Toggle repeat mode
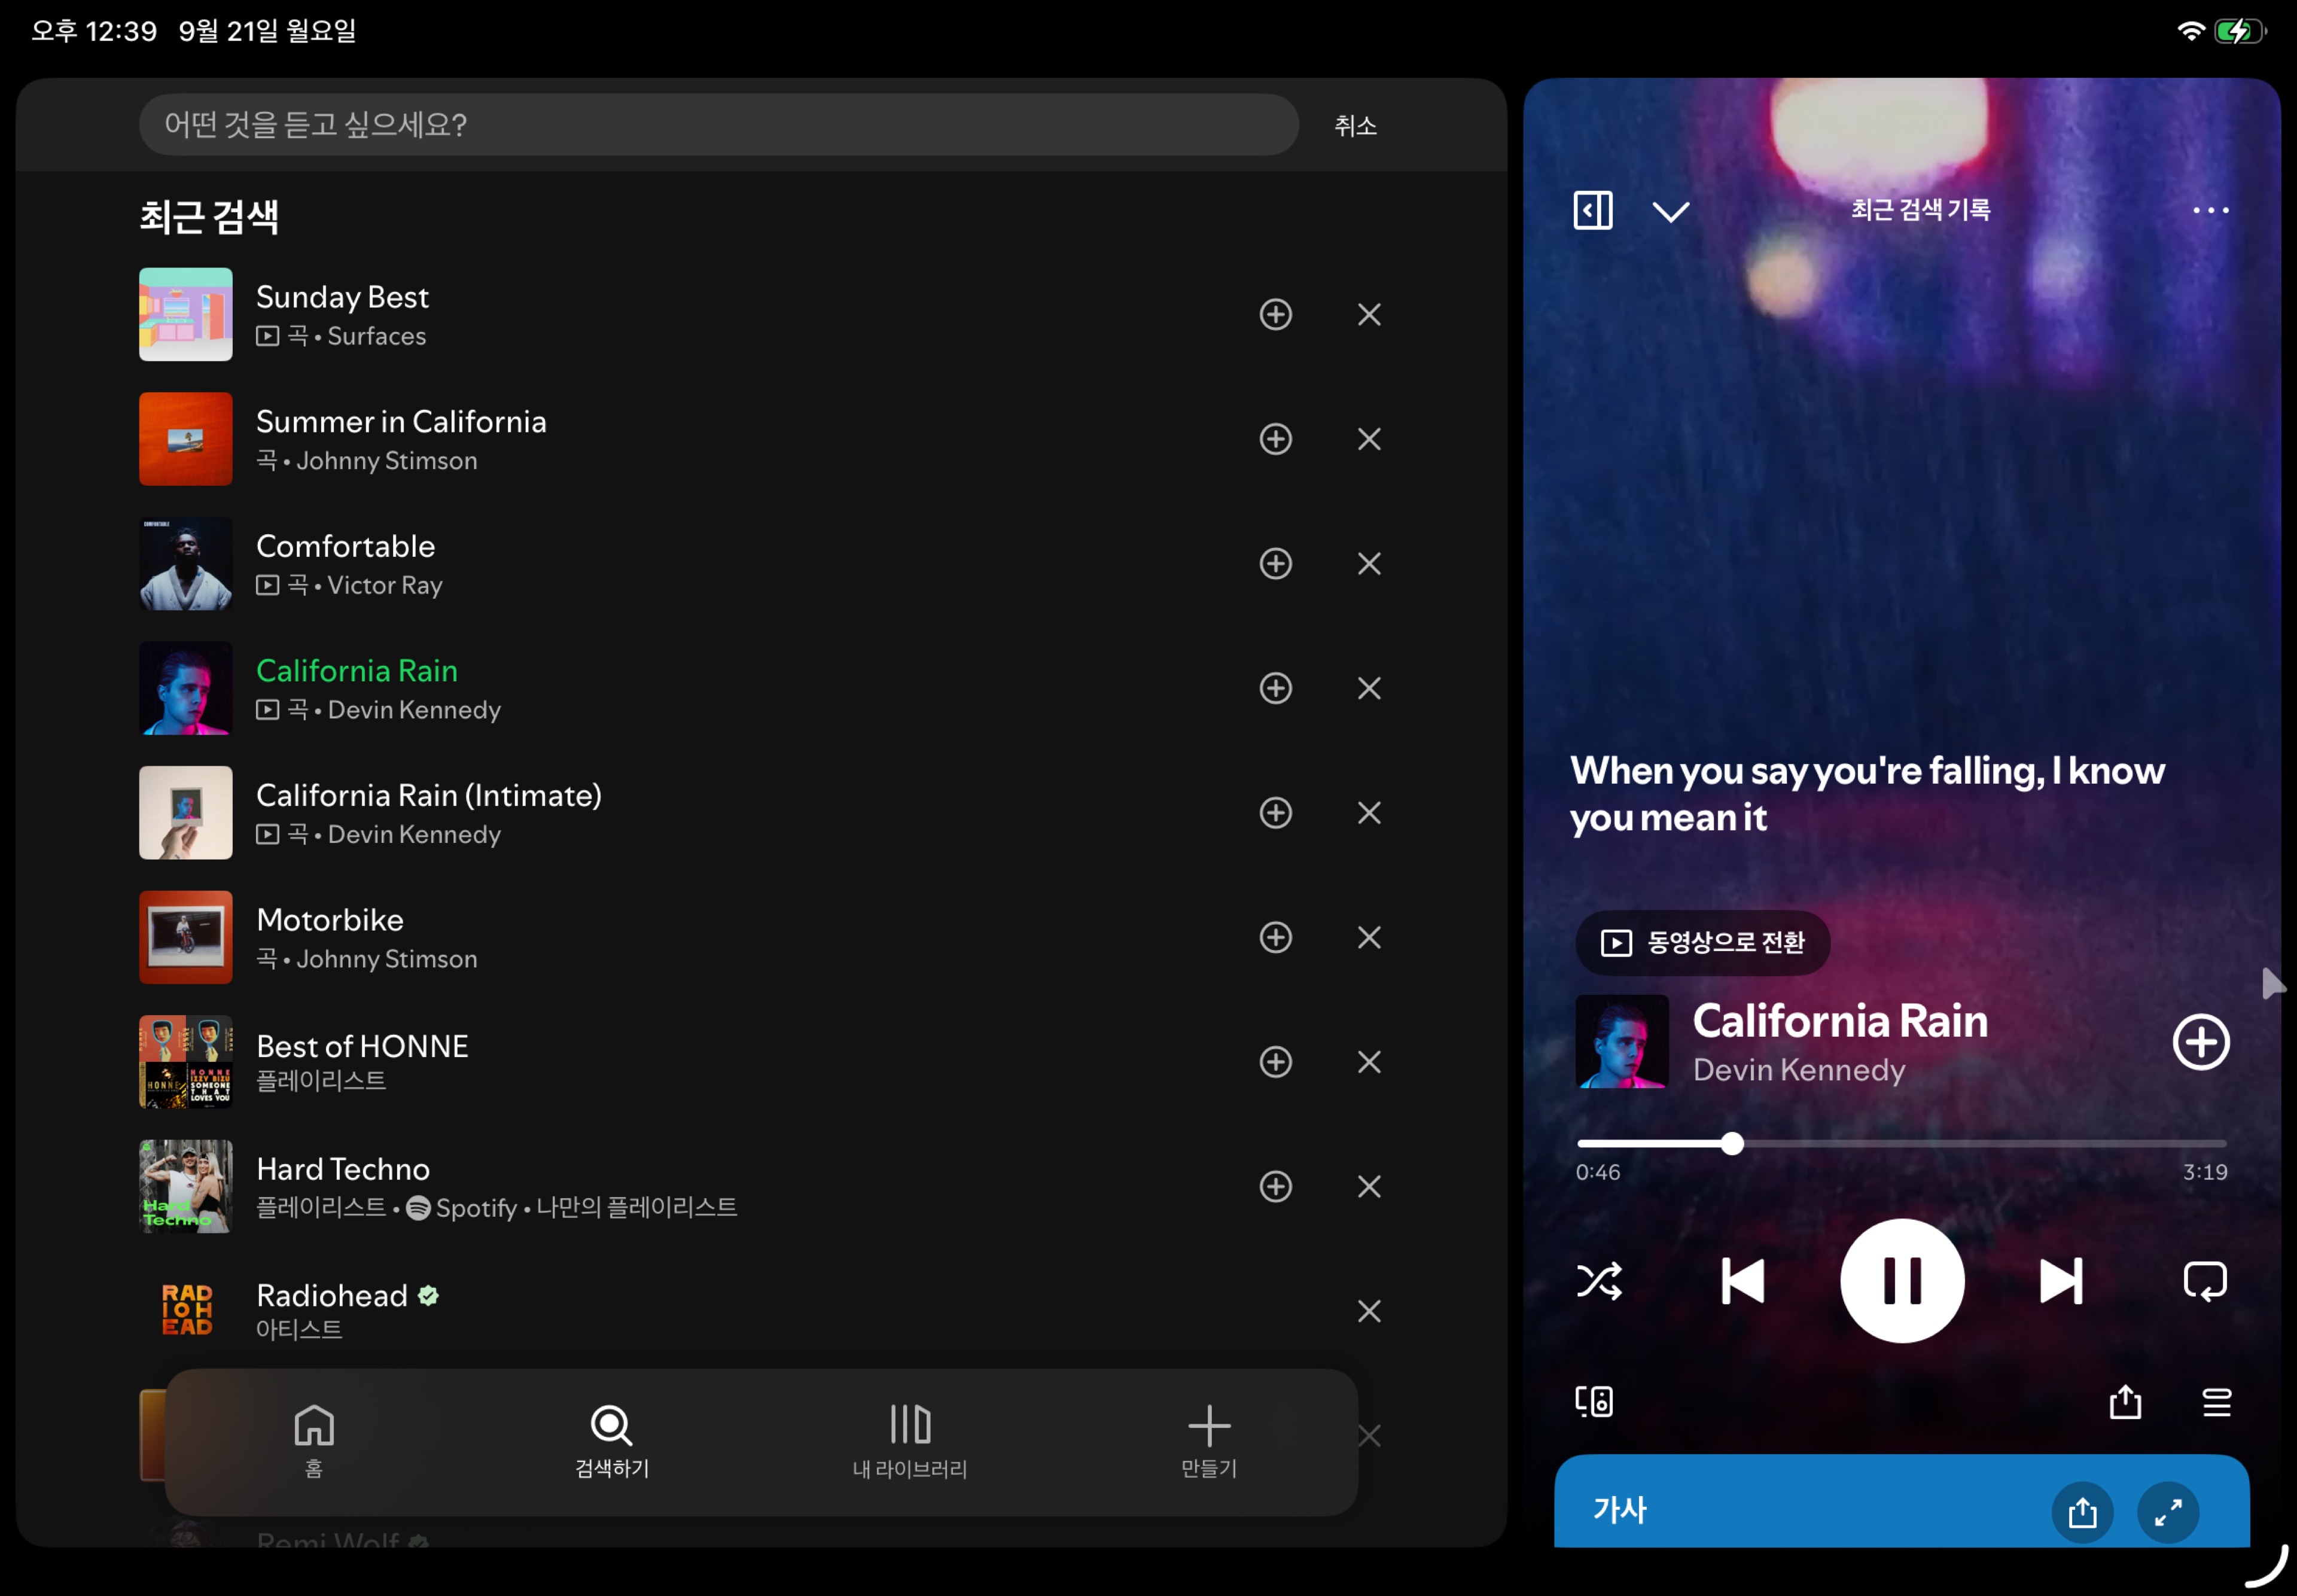 coord(2204,1280)
